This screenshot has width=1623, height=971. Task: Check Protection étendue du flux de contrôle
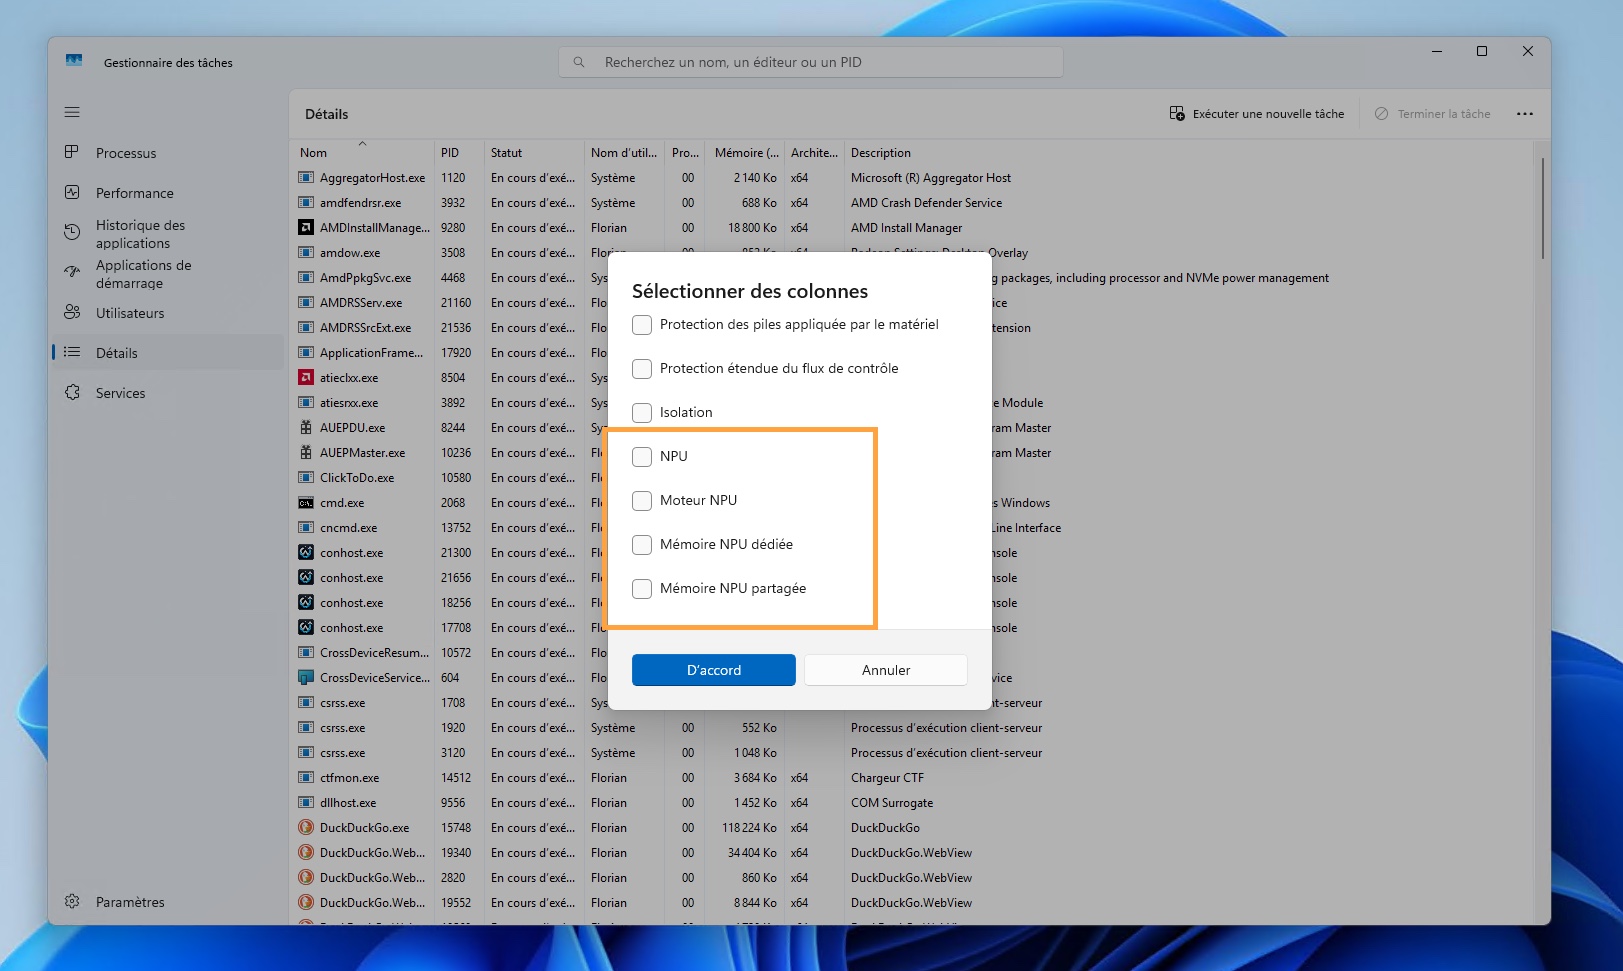642,369
